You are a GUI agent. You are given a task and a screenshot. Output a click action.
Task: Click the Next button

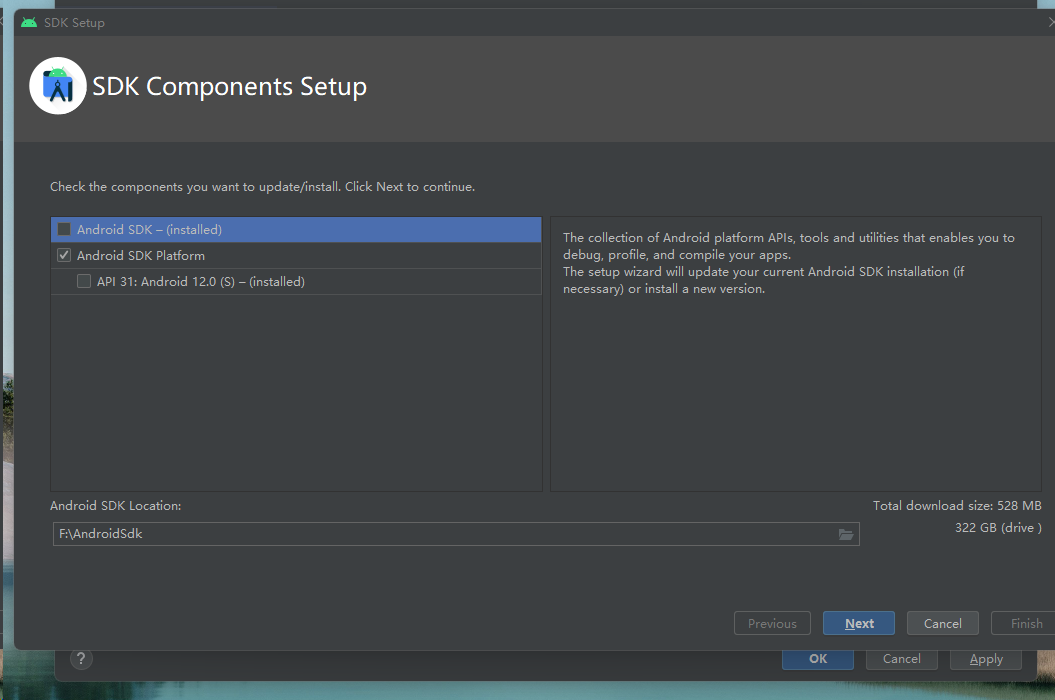[x=859, y=623]
